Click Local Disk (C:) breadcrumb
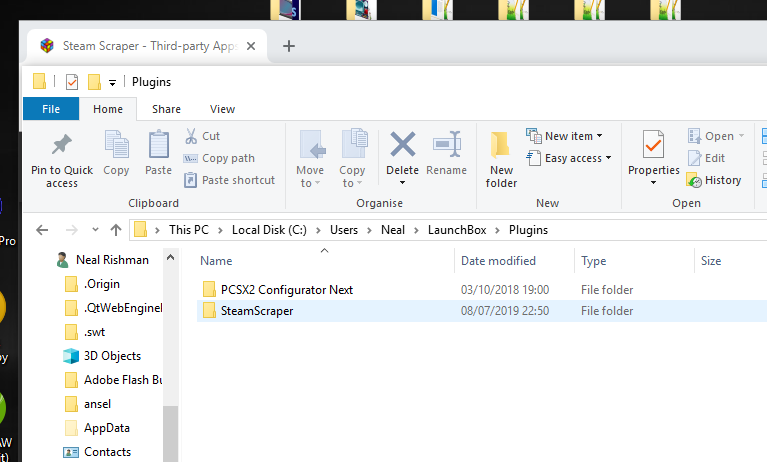 [269, 230]
